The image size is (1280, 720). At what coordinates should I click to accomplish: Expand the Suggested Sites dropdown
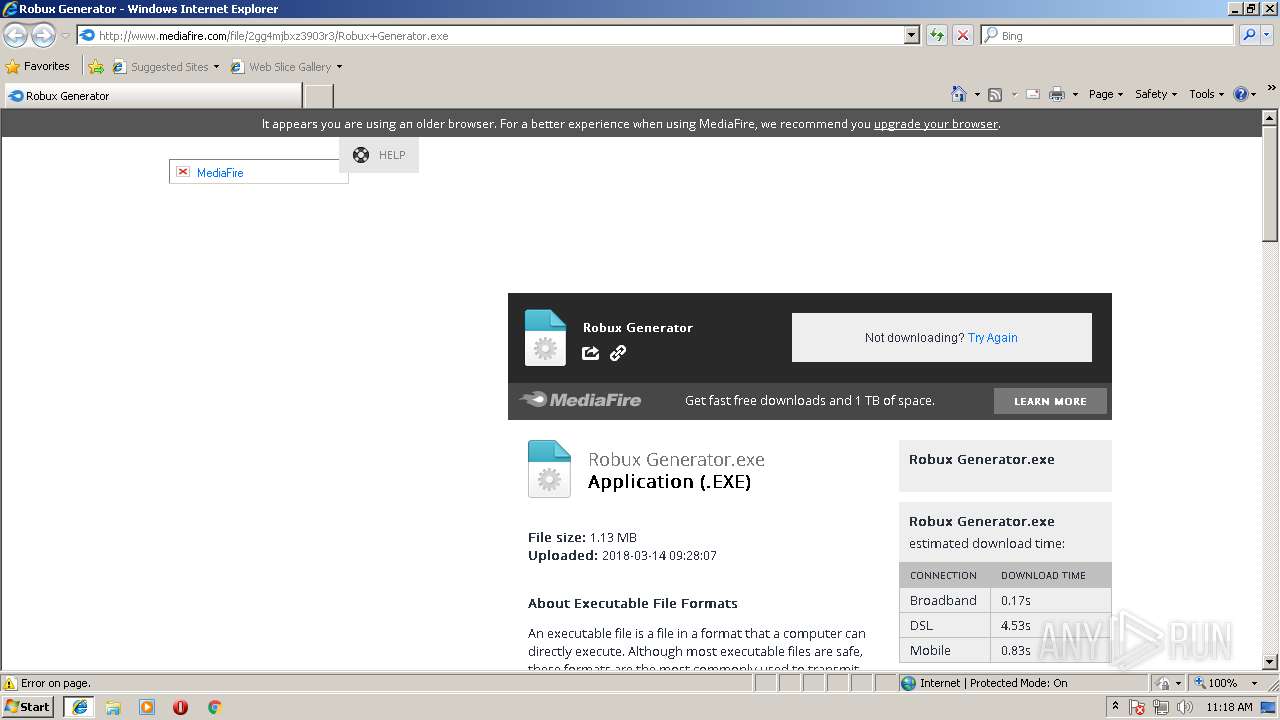pos(216,67)
